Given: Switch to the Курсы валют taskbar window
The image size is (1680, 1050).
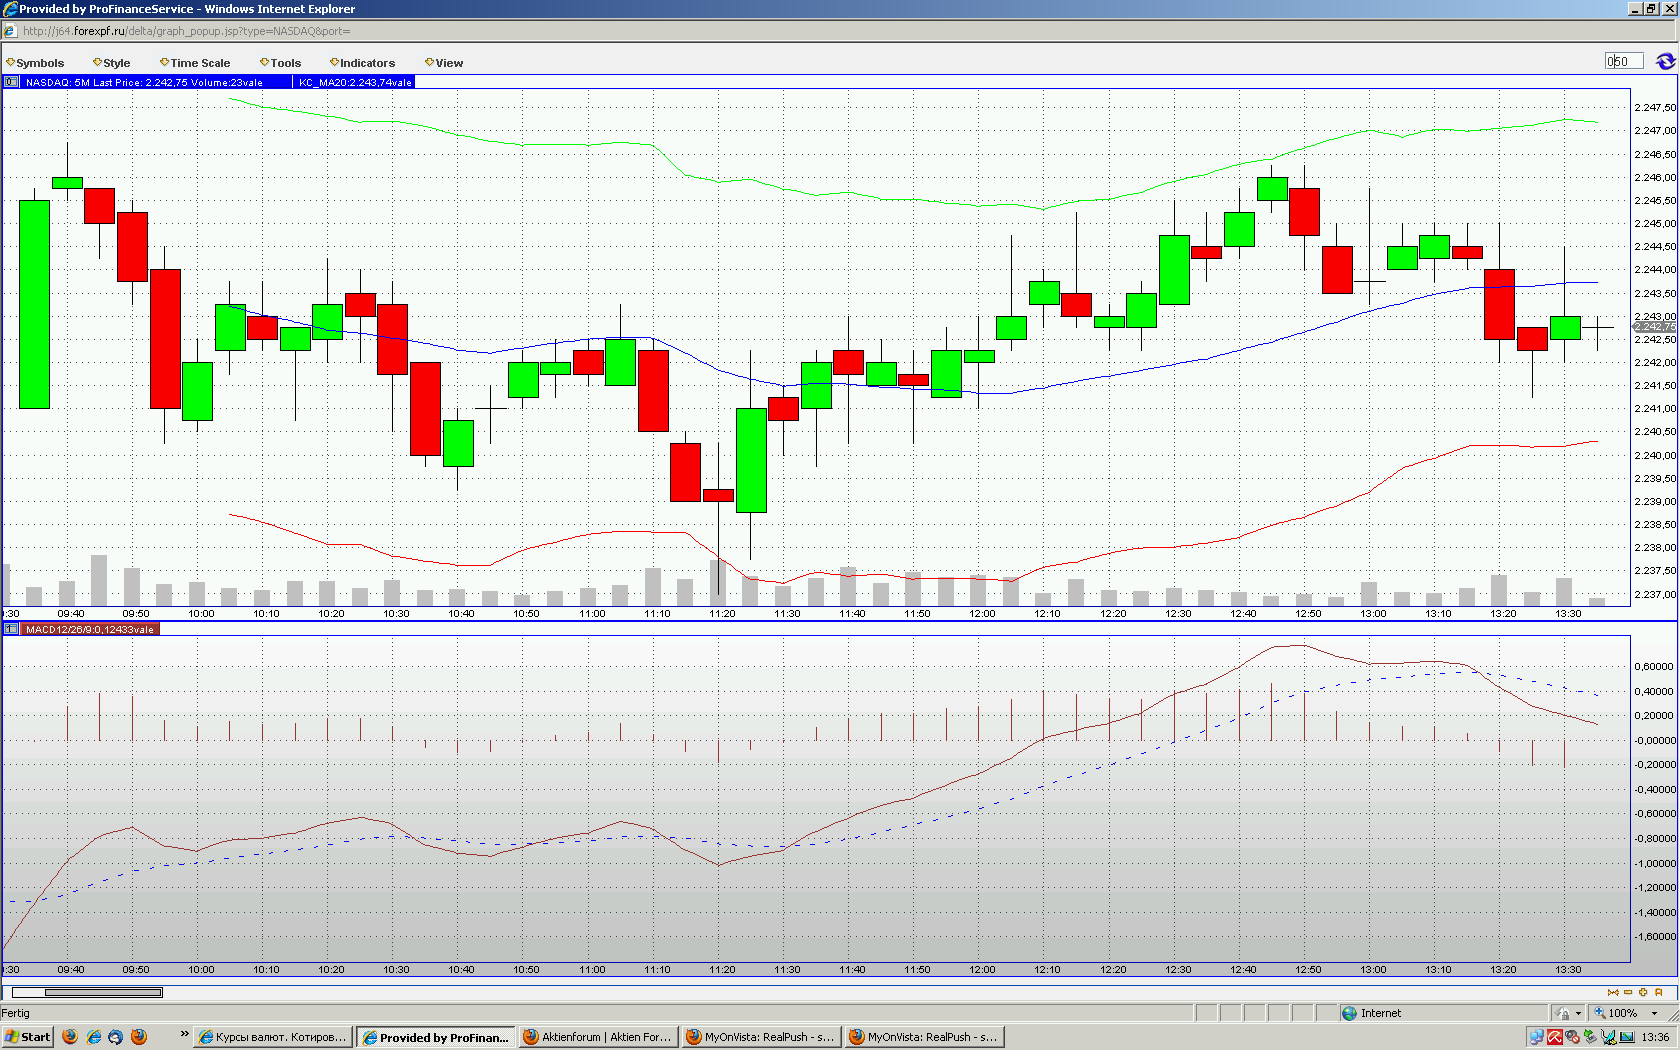Looking at the screenshot, I should click(273, 1037).
